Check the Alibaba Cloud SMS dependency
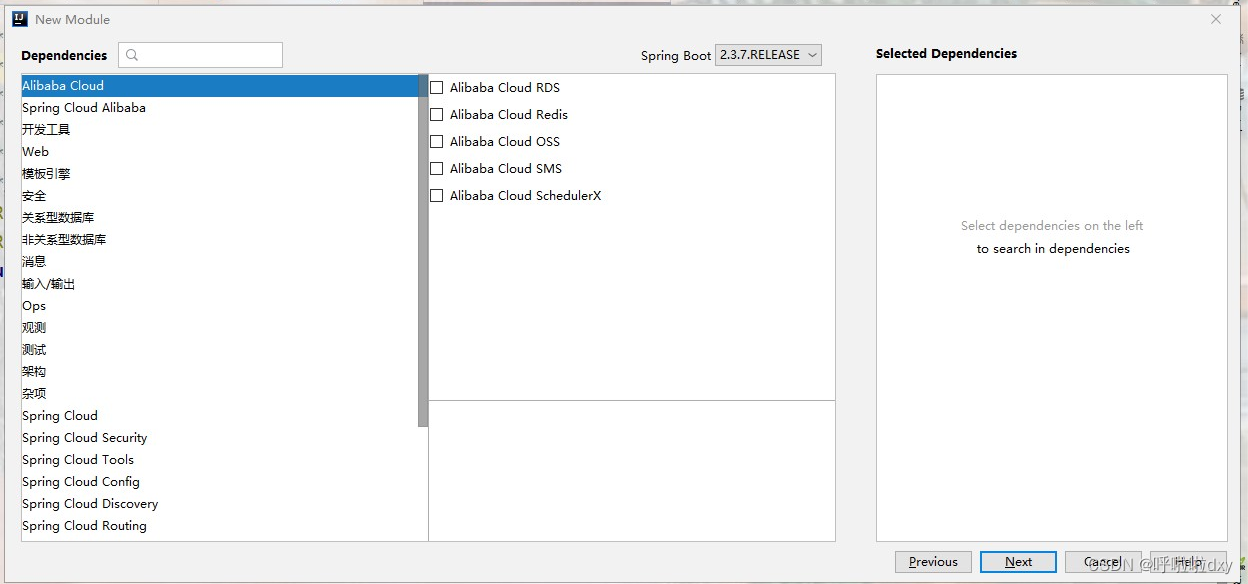The image size is (1248, 584). (436, 168)
